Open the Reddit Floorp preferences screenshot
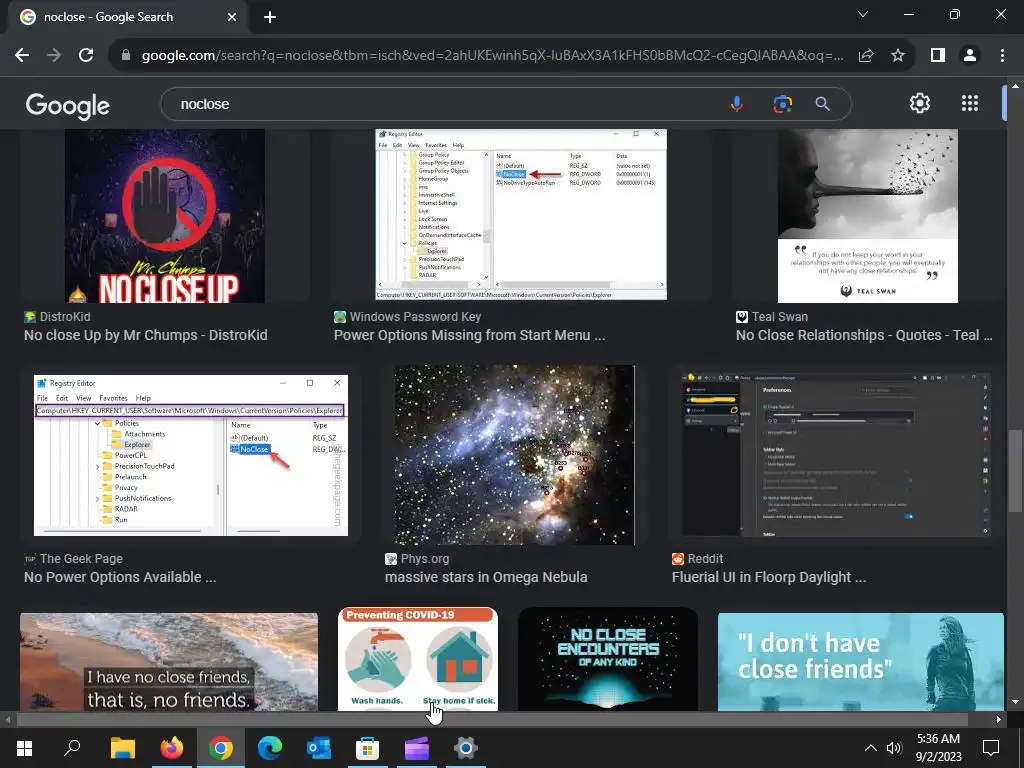This screenshot has width=1024, height=768. [835, 455]
